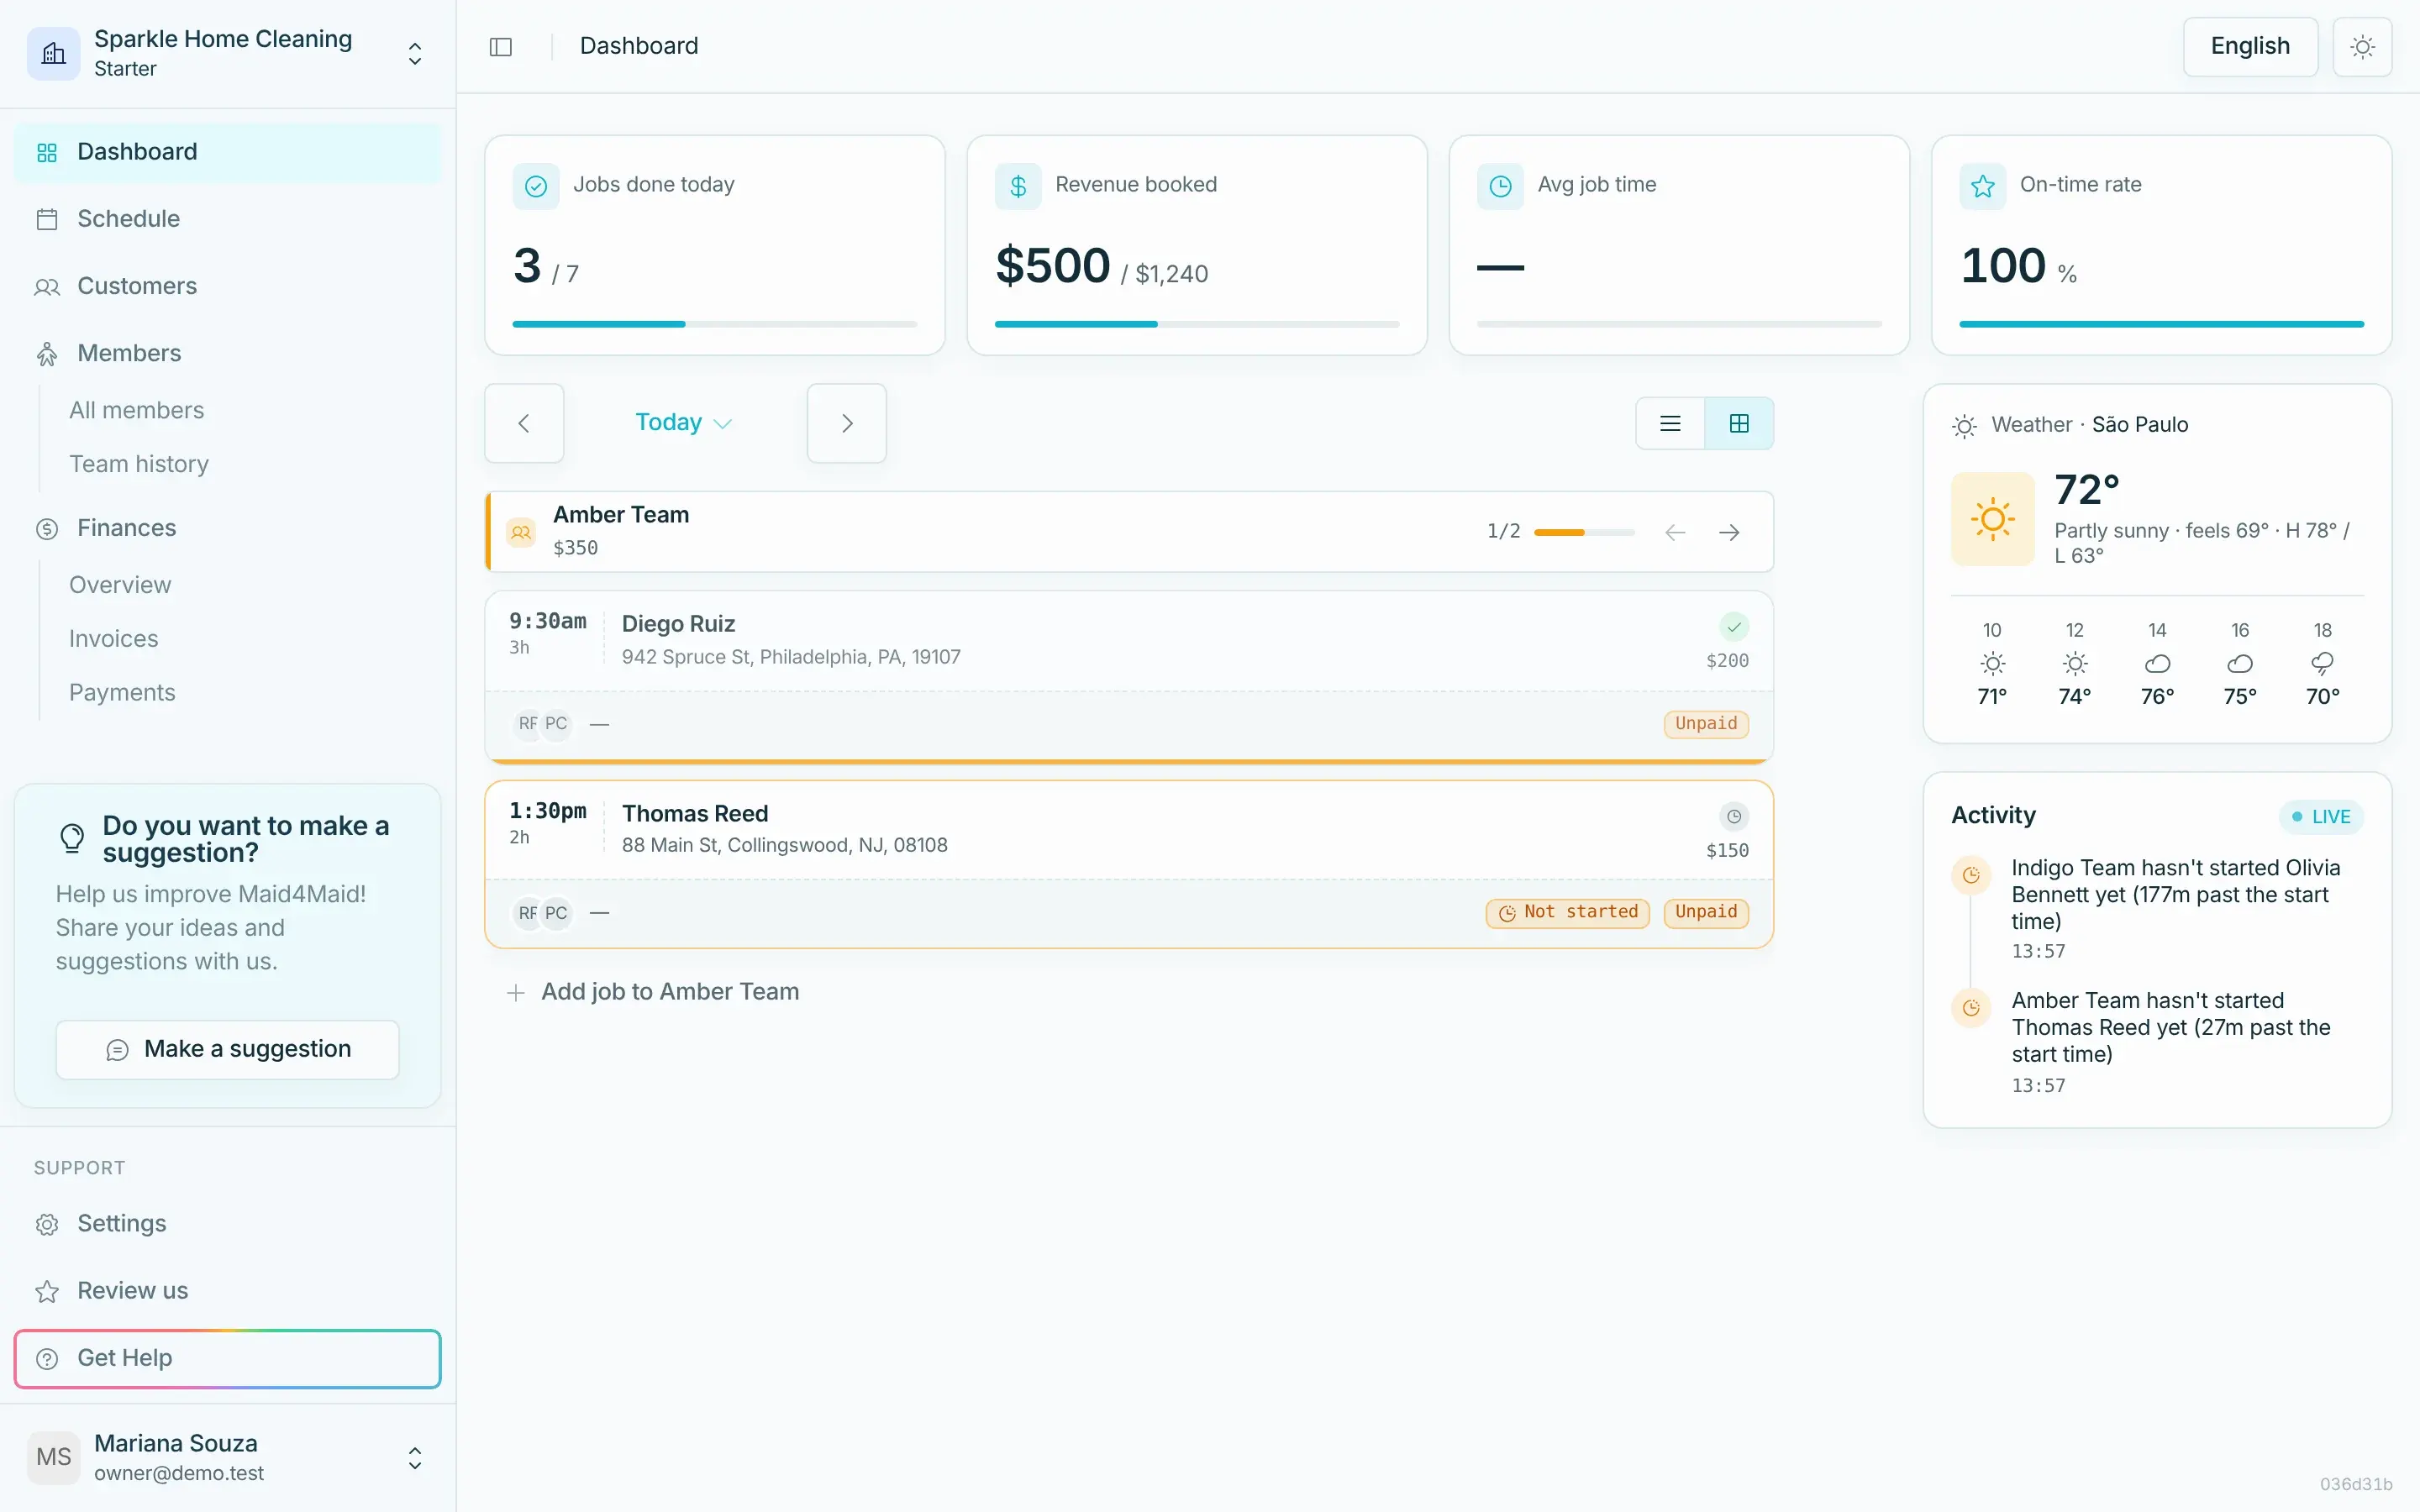Switch to list view
Screen dimensions: 2420x1512
tap(1670, 423)
